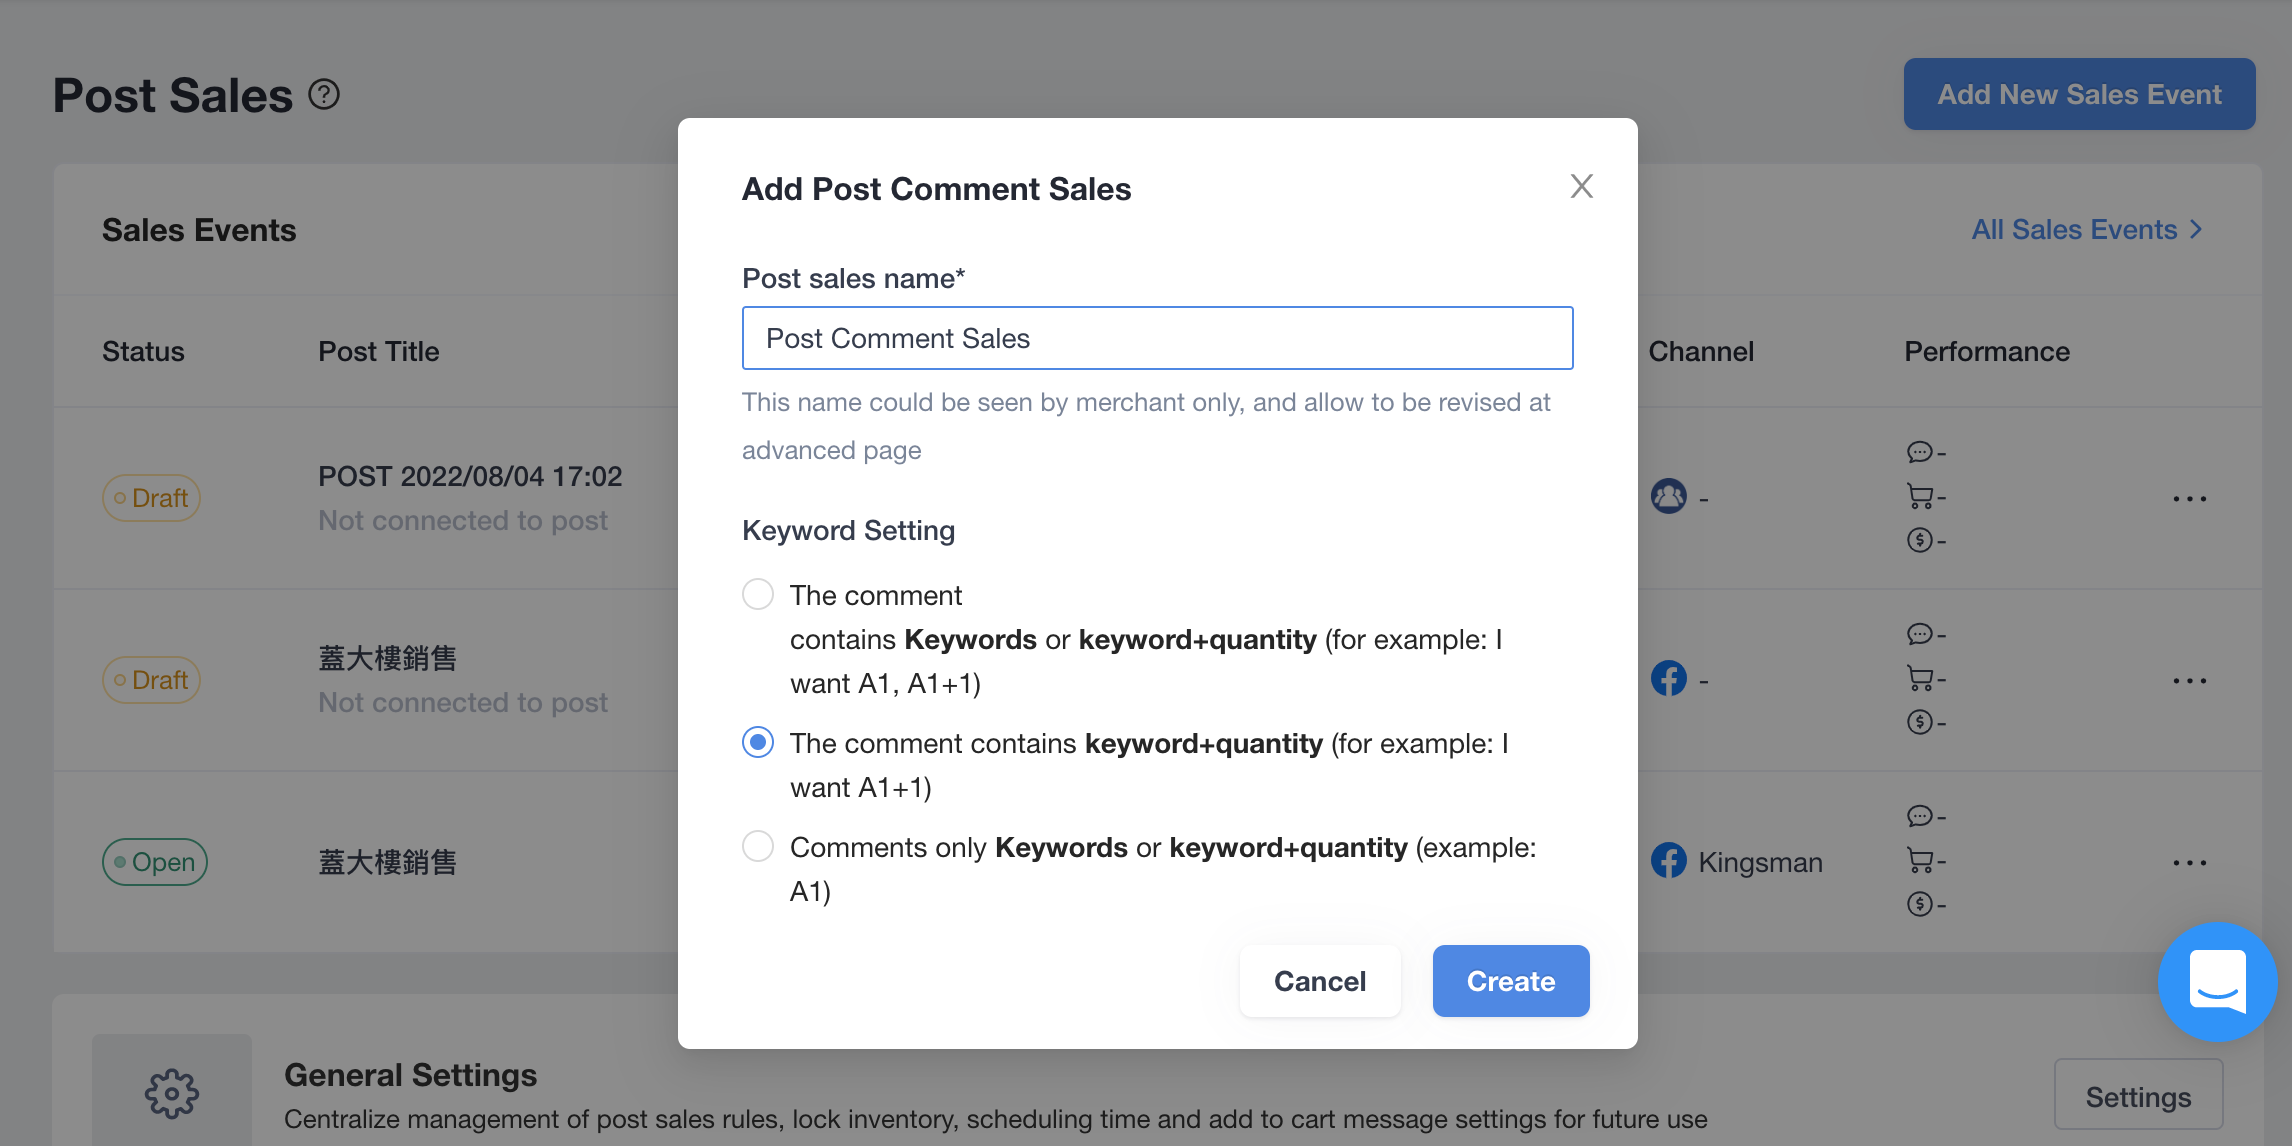2292x1146 pixels.
Task: Close the Add Post Comment Sales dialog
Action: (x=1581, y=186)
